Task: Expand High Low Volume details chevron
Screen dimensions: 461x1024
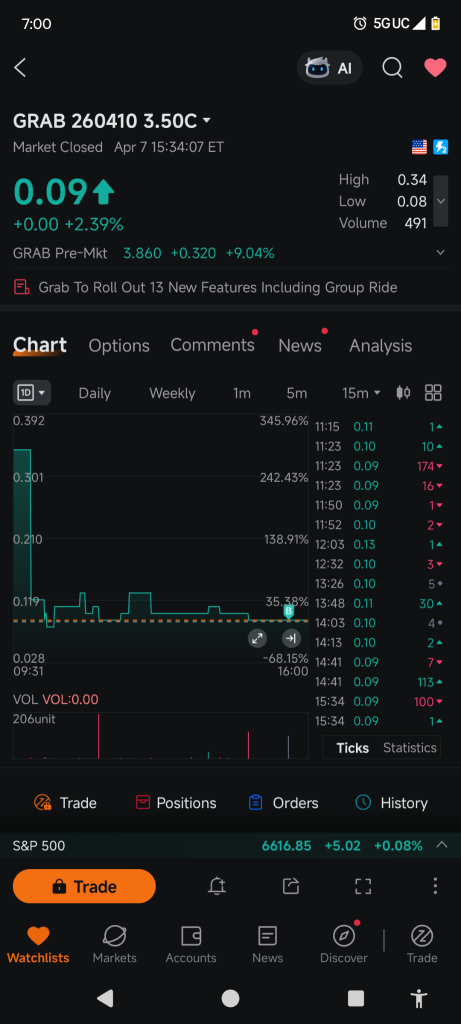Action: point(441,201)
